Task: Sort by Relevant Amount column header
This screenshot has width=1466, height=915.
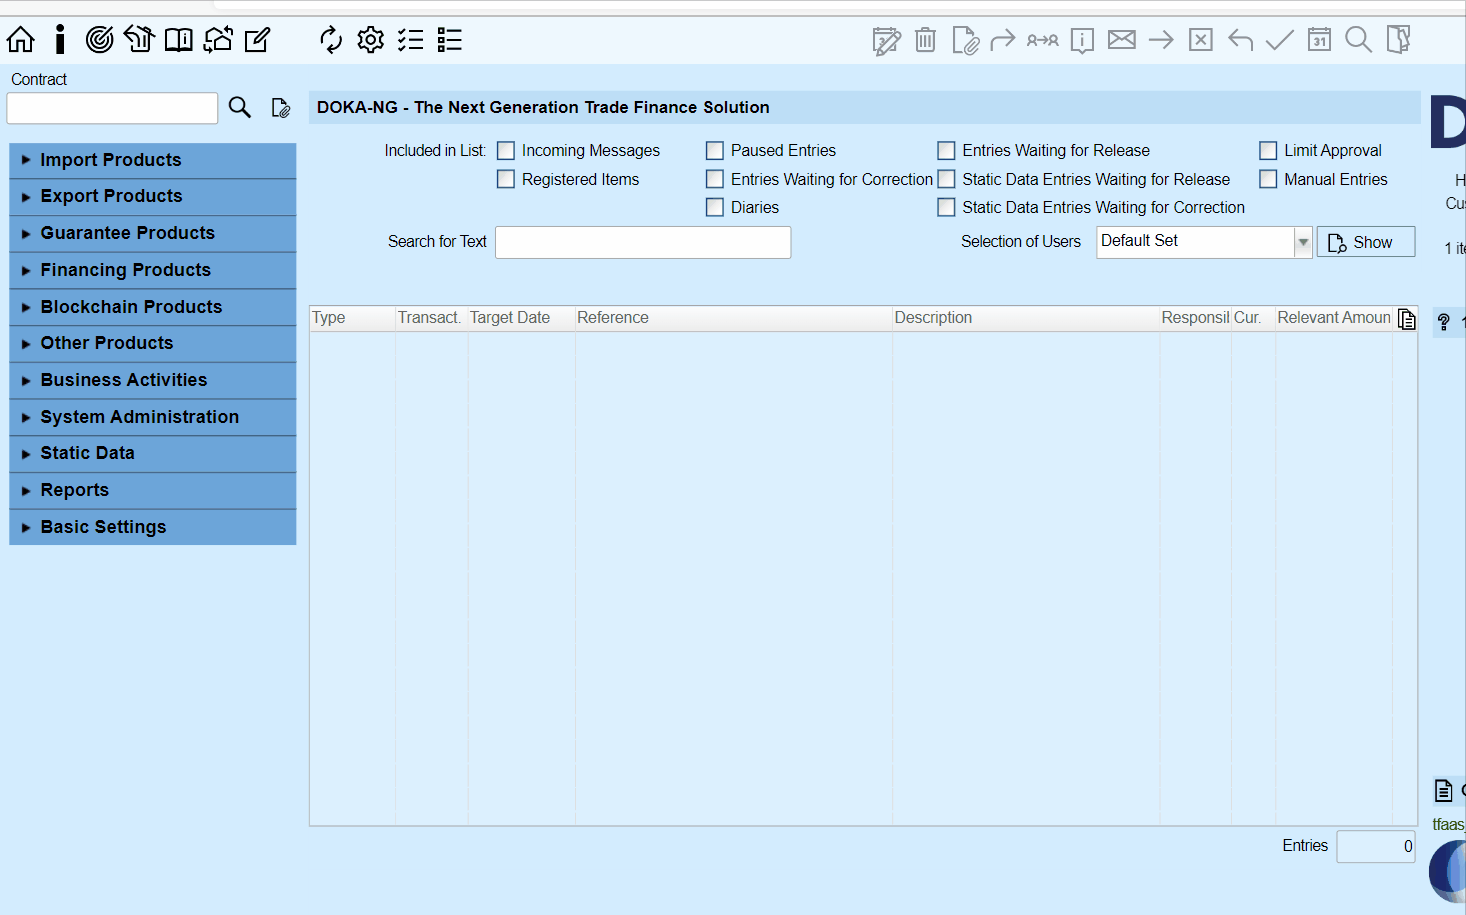Action: coord(1334,318)
